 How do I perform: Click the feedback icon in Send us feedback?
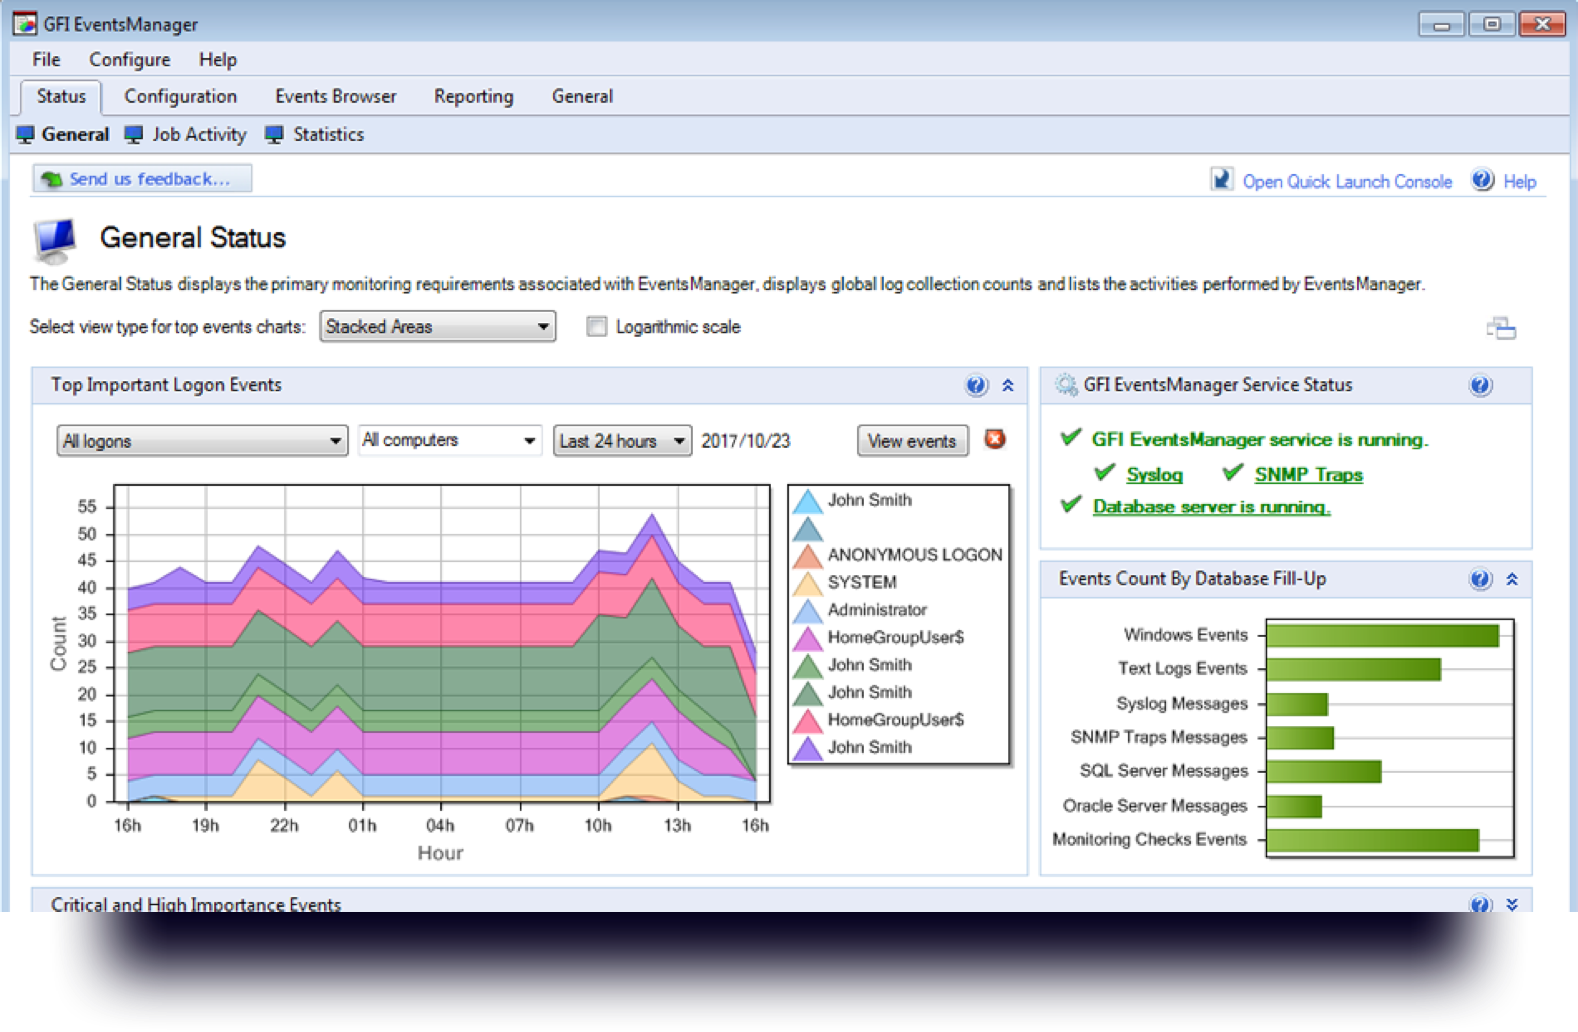coord(51,179)
